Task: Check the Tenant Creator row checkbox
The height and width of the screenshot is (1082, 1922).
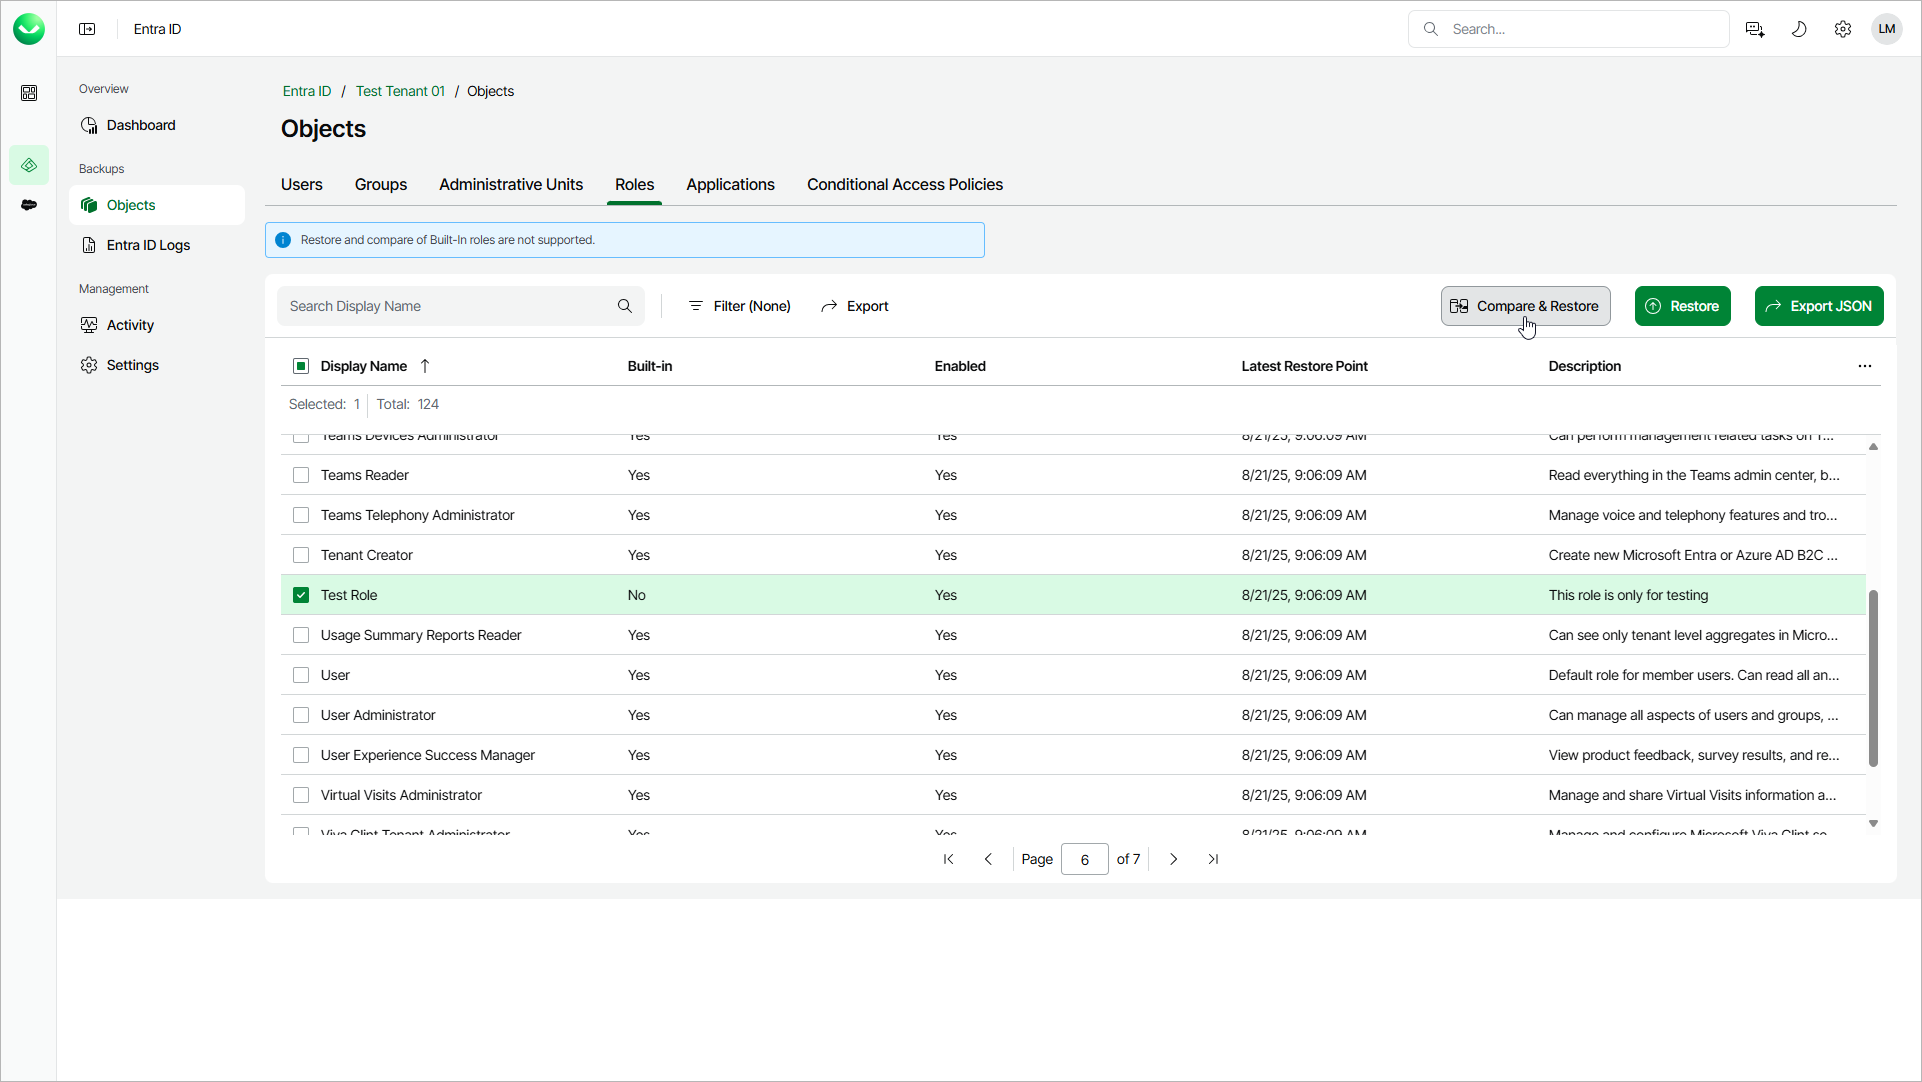Action: pos(301,555)
